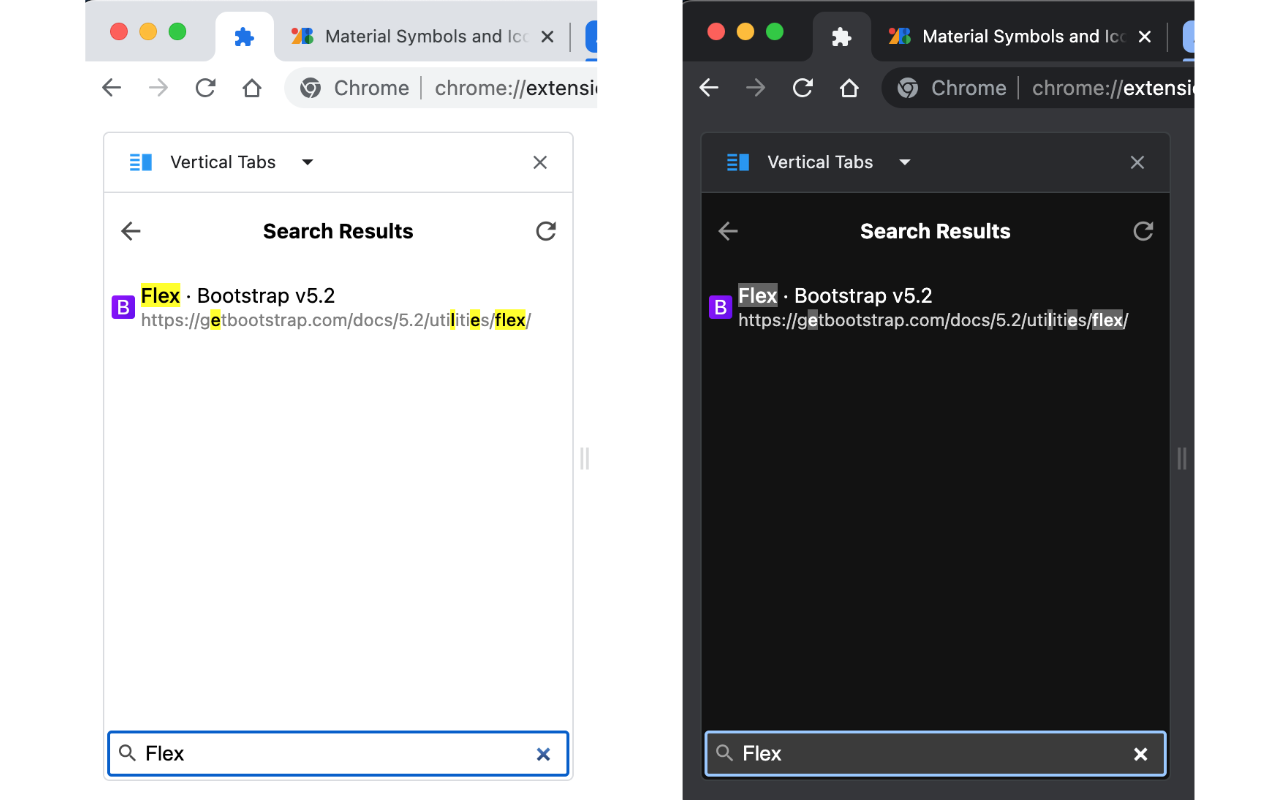Click side panel resize handle in light browser

click(x=585, y=458)
